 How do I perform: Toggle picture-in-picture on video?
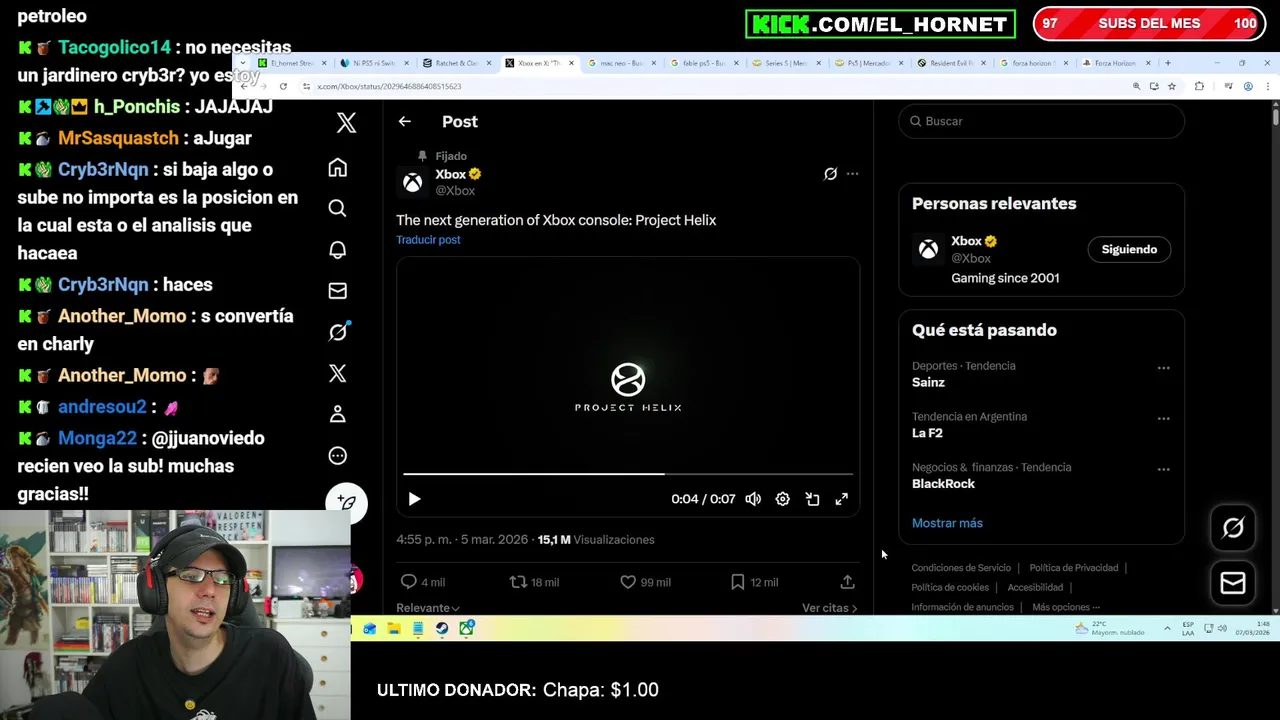click(x=812, y=499)
